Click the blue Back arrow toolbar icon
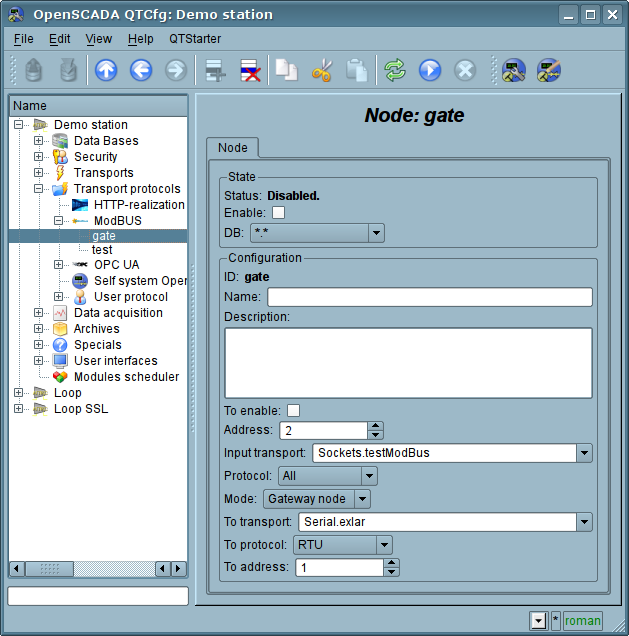The width and height of the screenshot is (629, 636). pos(141,70)
